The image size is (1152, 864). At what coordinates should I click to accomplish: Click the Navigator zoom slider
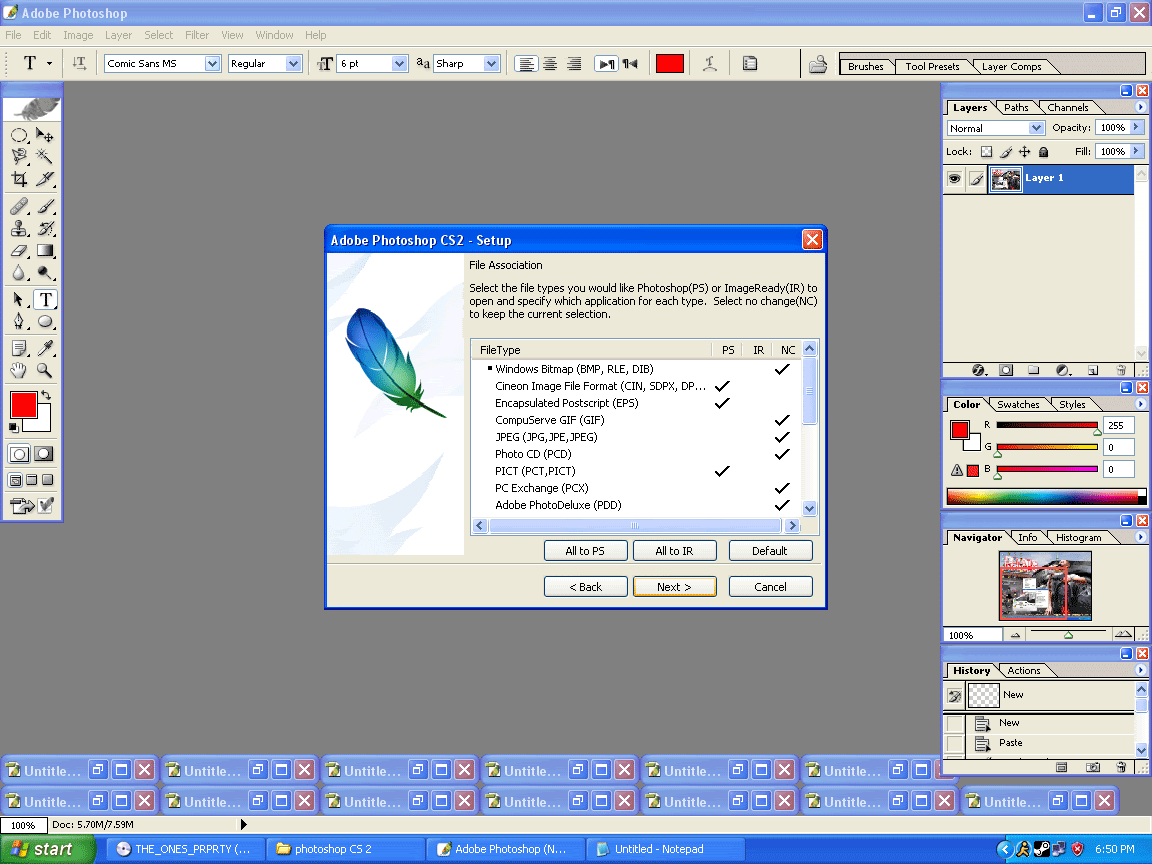[1068, 633]
